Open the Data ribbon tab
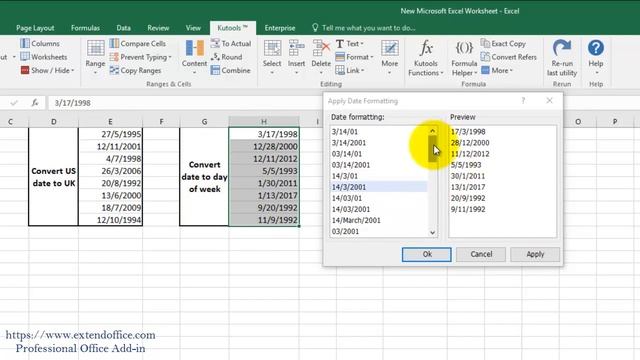Screen dimensions: 640x360 (x=123, y=28)
